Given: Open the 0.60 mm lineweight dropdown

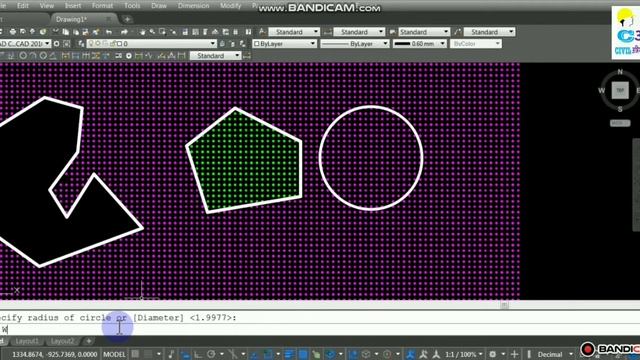Looking at the screenshot, I should tap(420, 44).
